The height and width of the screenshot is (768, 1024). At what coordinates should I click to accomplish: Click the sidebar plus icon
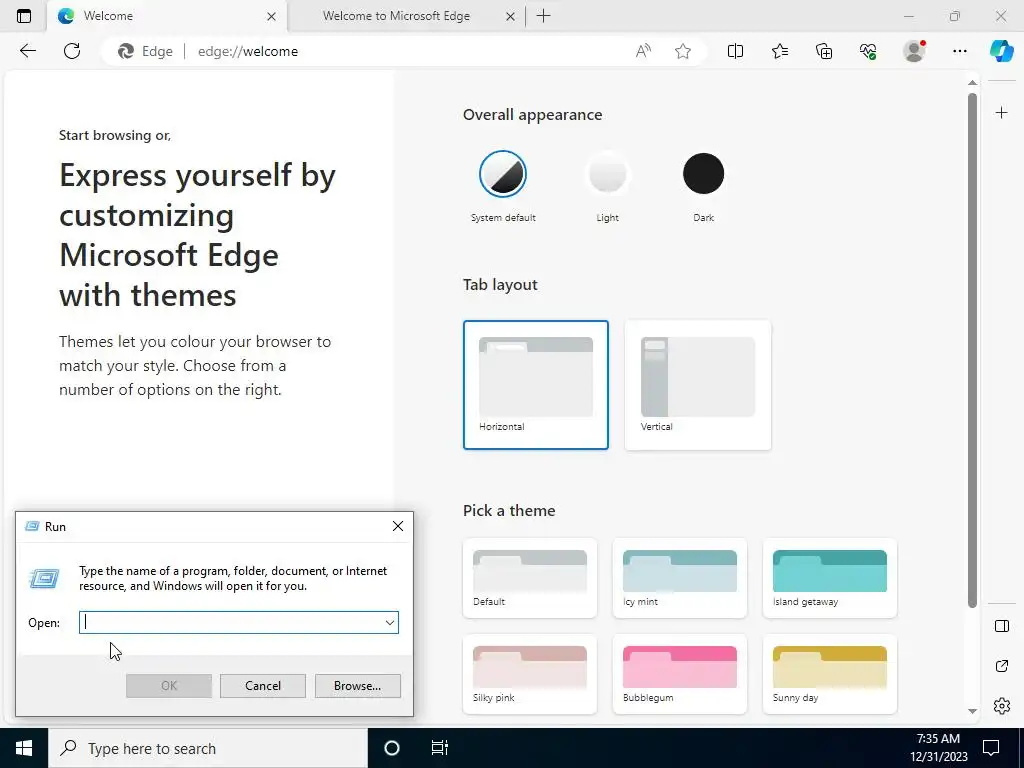point(1001,113)
